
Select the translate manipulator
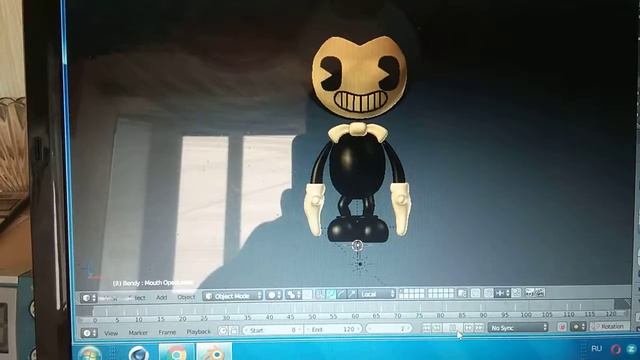click(331, 294)
